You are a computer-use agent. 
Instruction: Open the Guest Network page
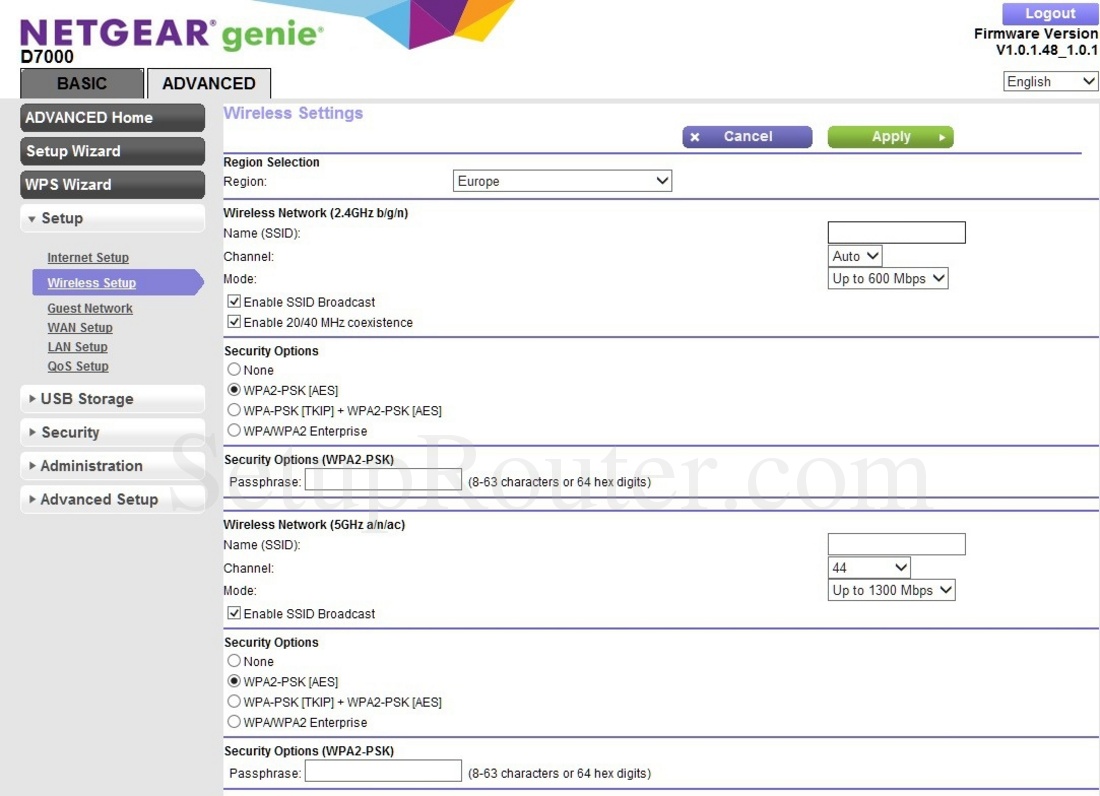[89, 307]
